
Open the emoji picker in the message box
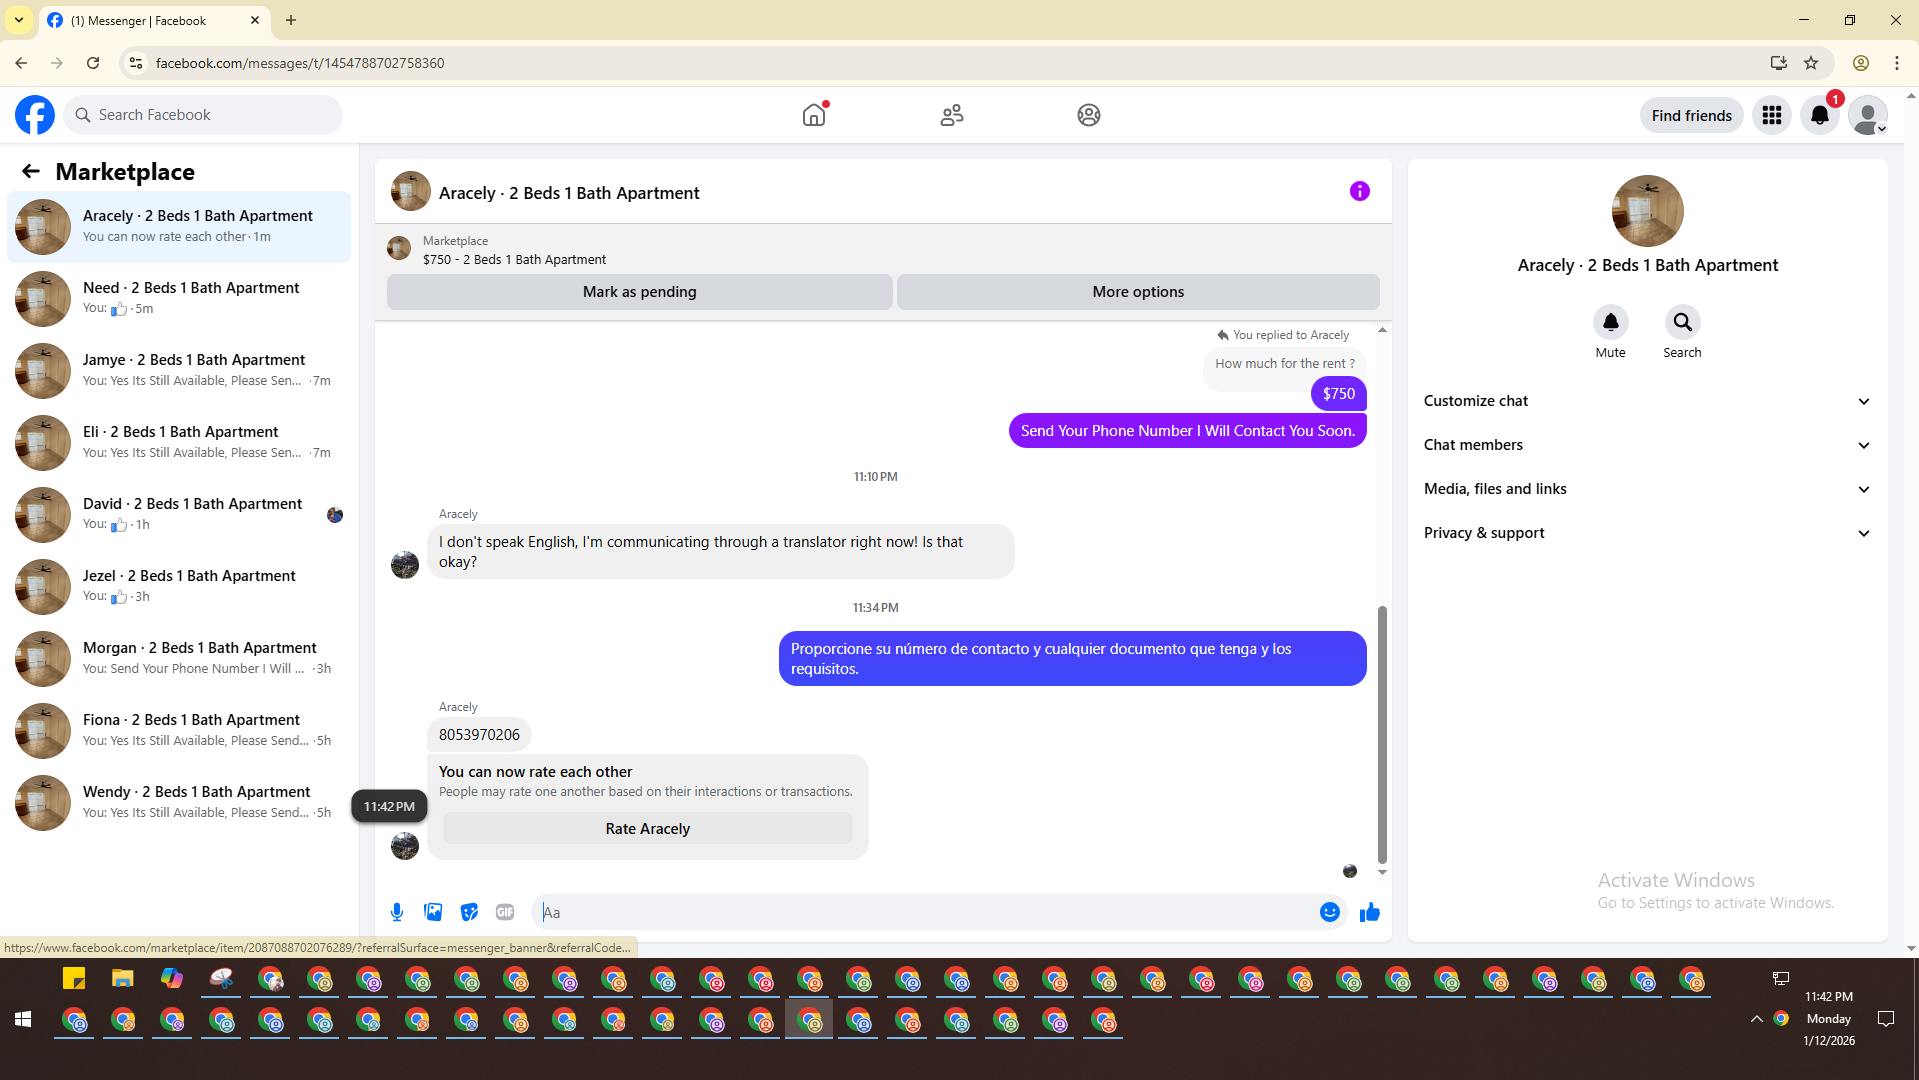click(1329, 912)
